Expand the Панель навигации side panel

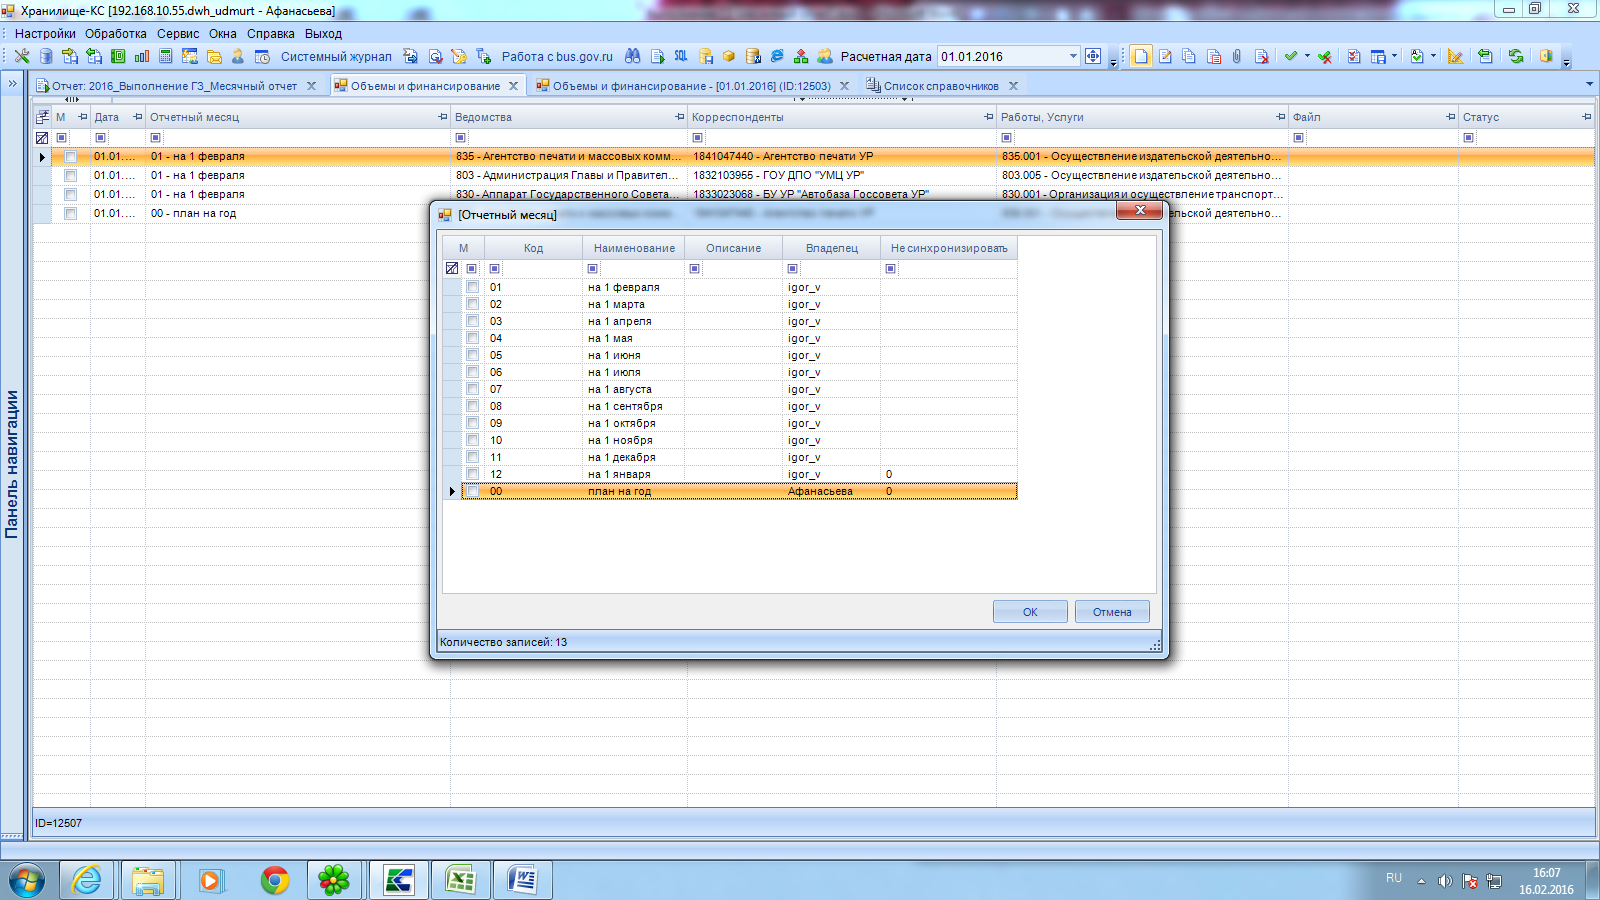(x=12, y=84)
